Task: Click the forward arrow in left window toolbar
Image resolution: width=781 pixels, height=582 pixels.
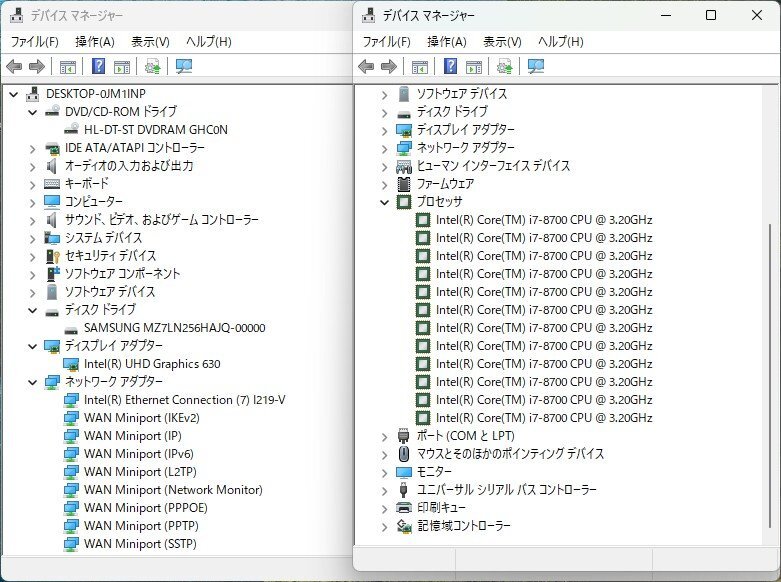Action: coord(37,67)
